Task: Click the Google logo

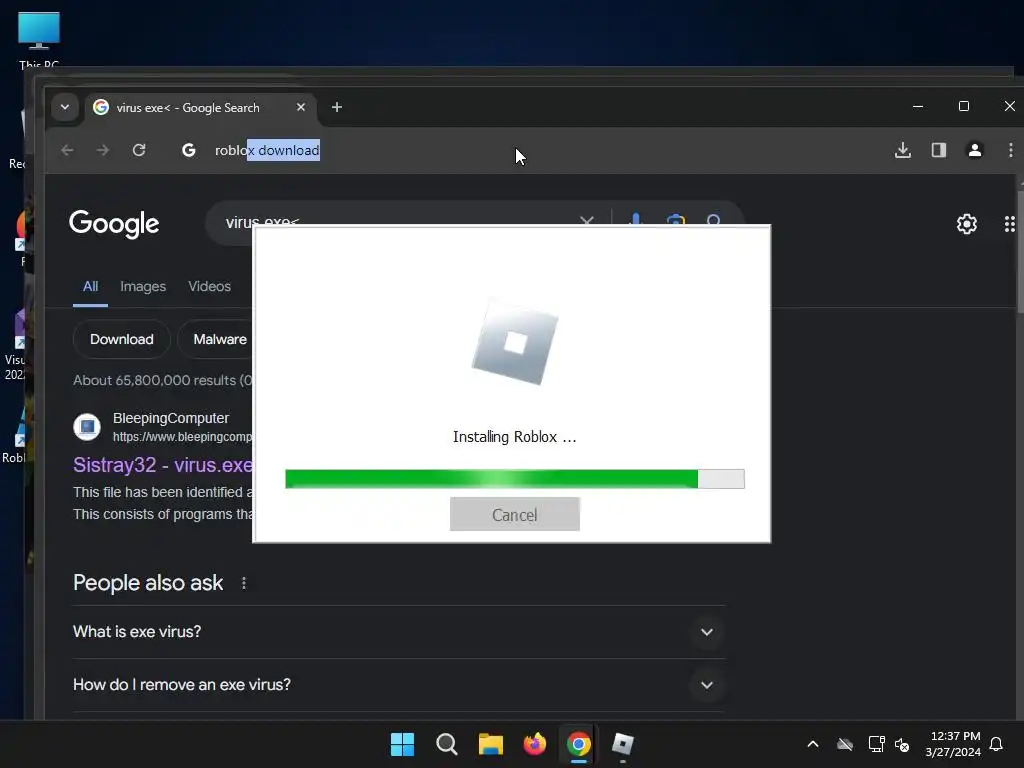Action: pos(114,224)
